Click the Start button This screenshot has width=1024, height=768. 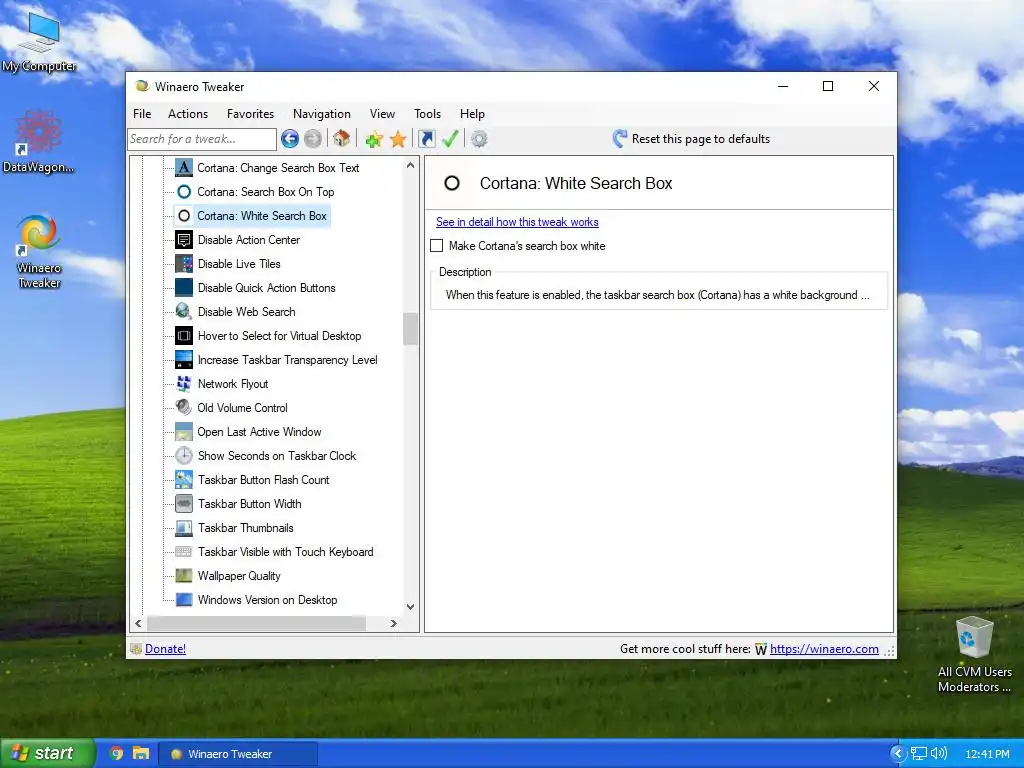47,753
